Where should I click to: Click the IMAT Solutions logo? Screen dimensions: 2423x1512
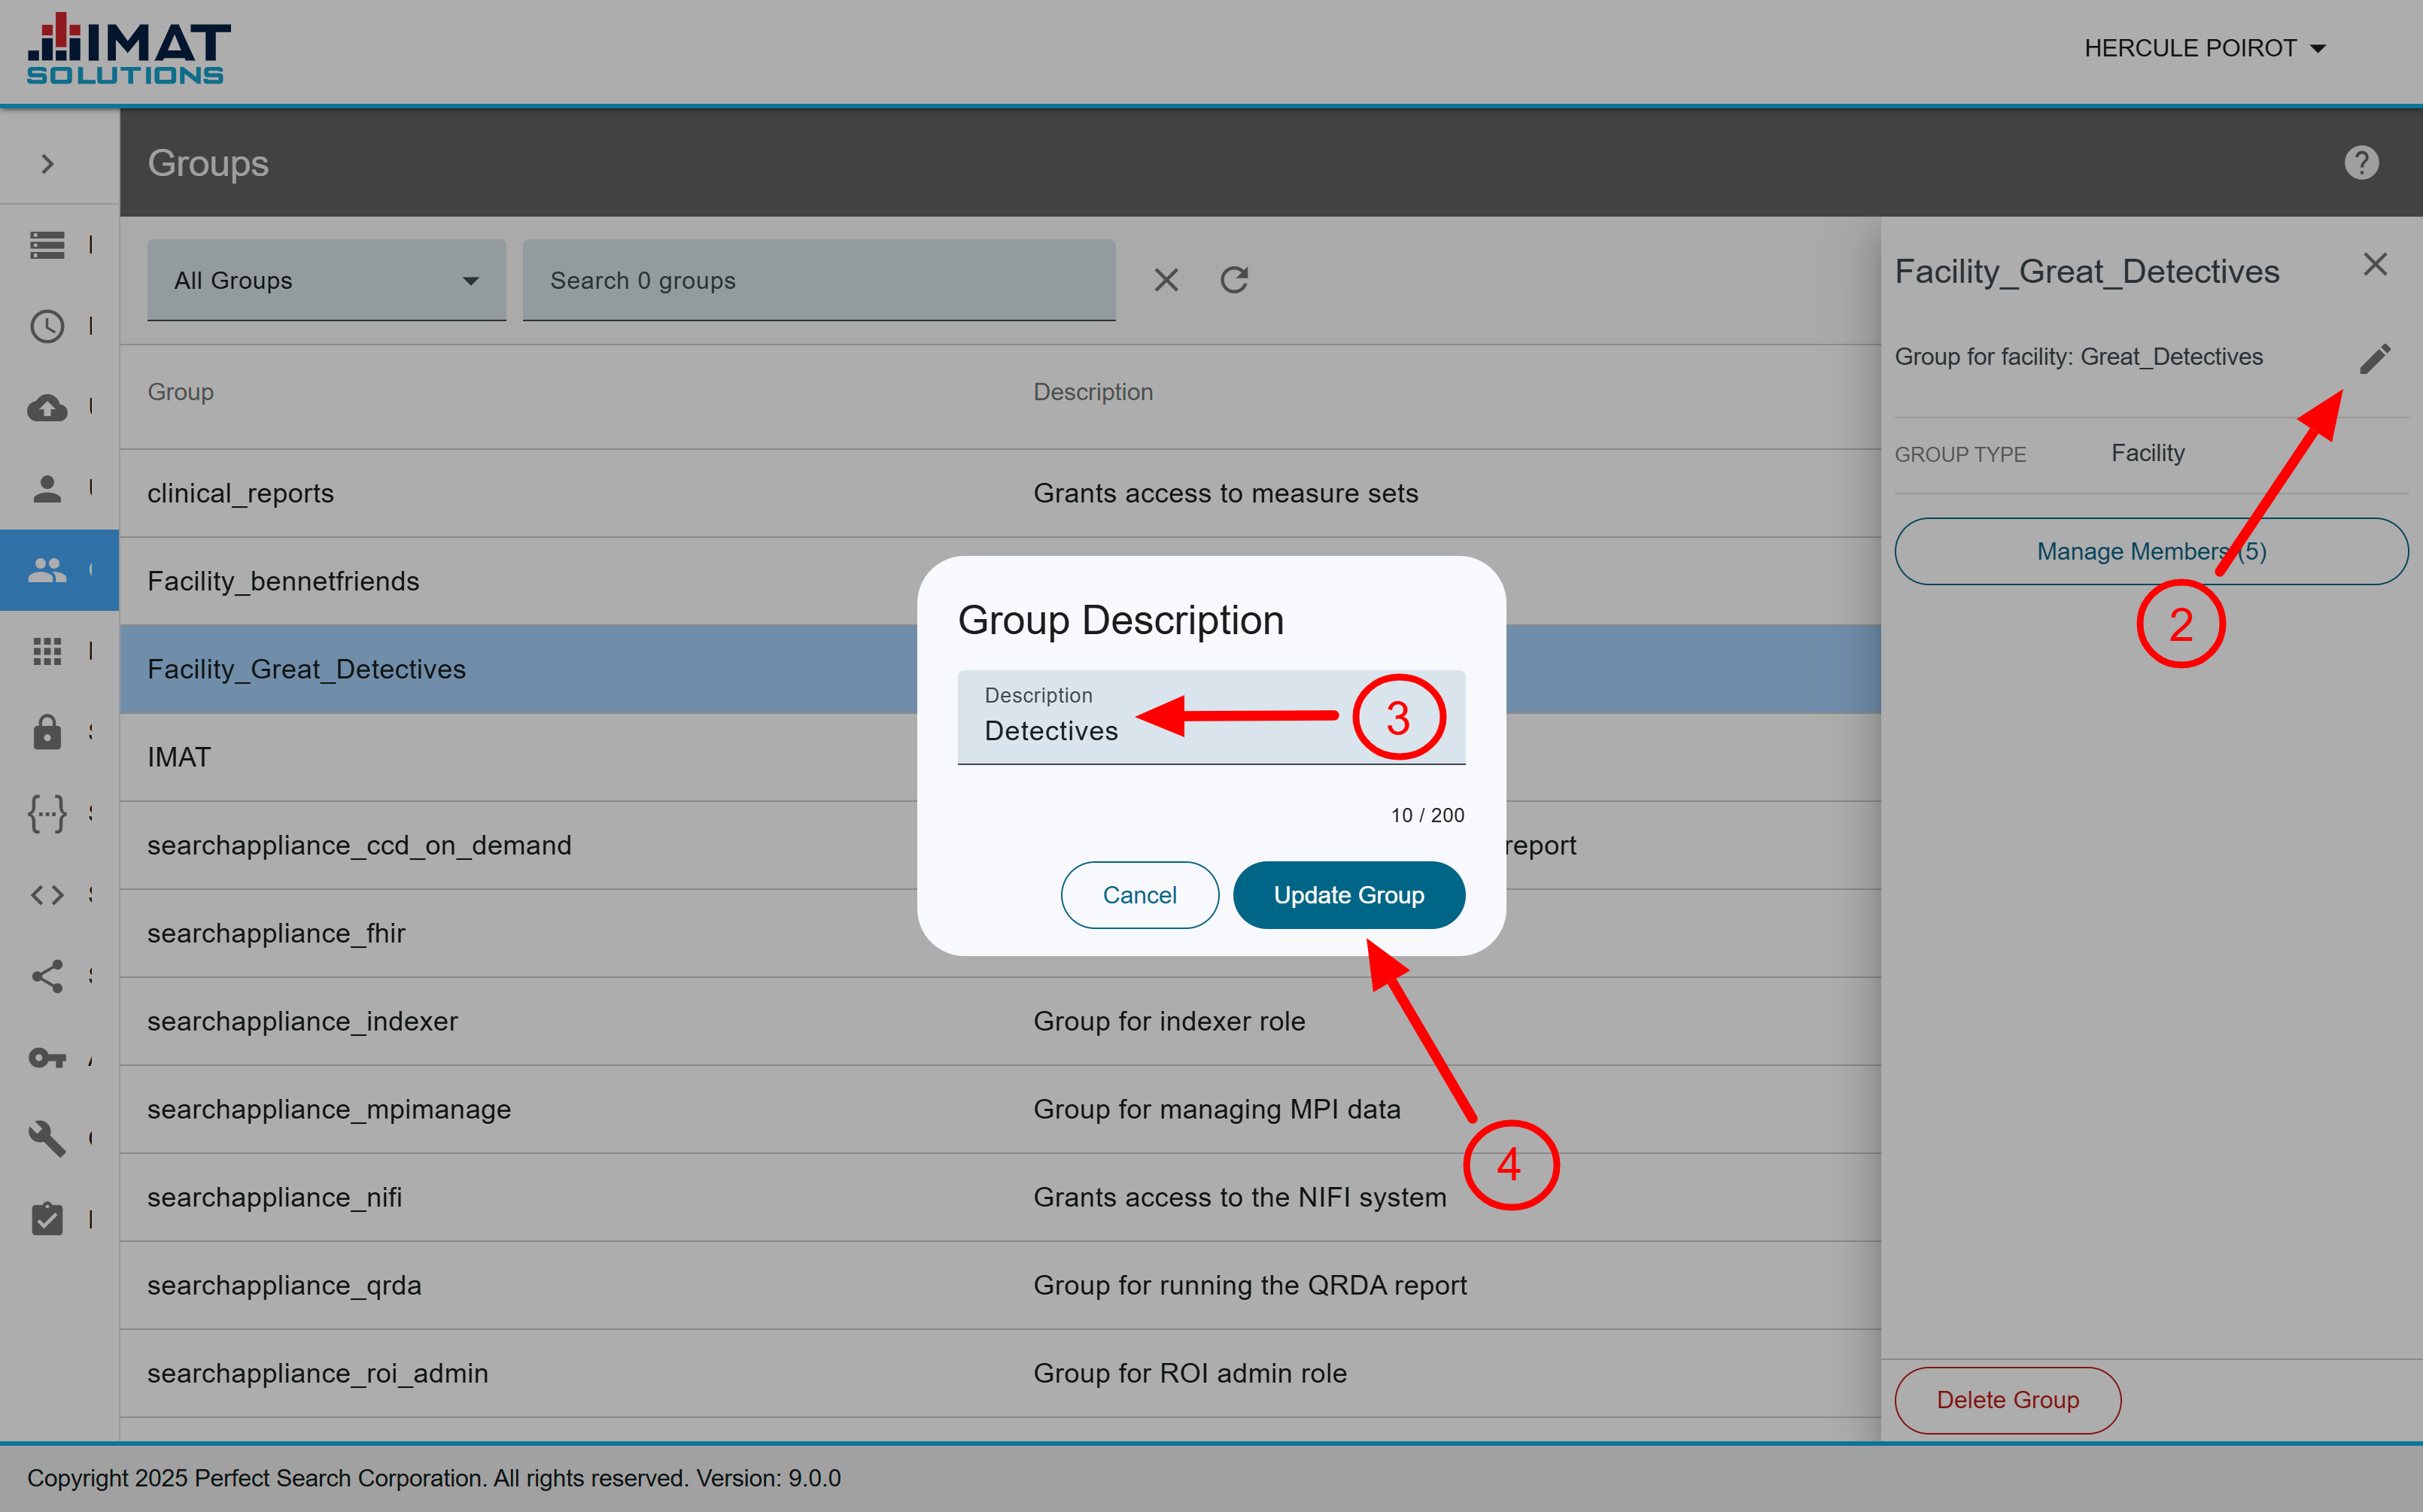(128, 49)
